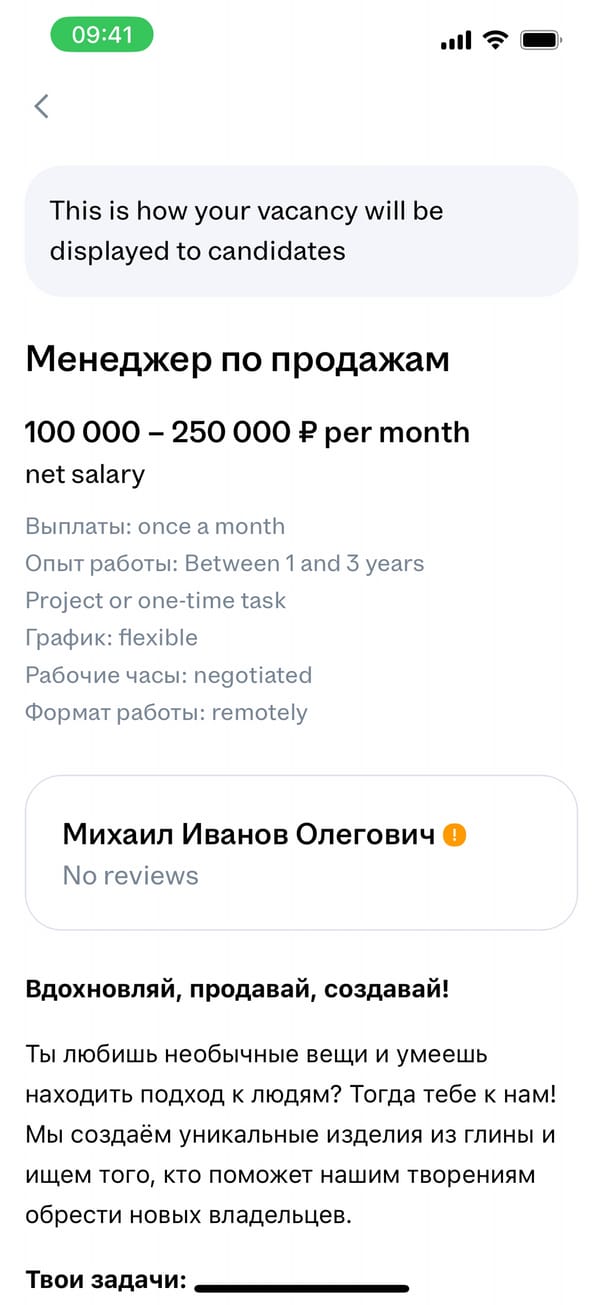Tap the Wi-Fi status icon

pyautogui.click(x=494, y=39)
